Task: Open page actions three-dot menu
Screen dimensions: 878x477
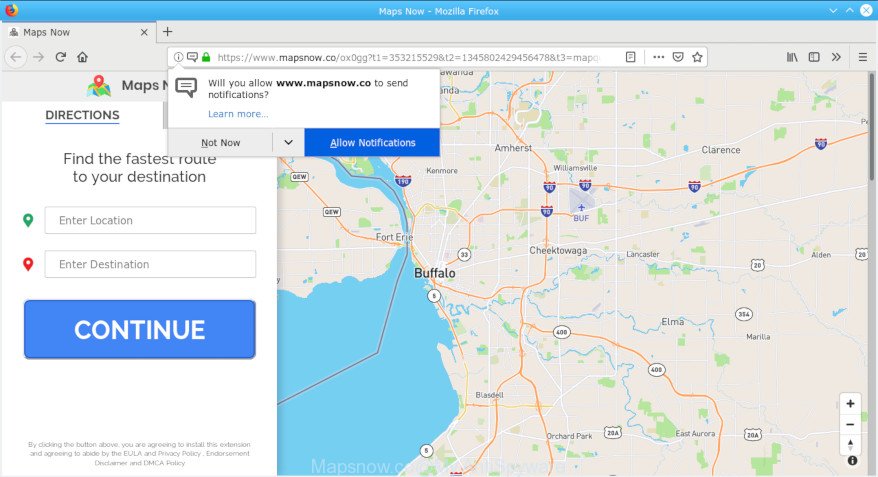Action: point(658,57)
